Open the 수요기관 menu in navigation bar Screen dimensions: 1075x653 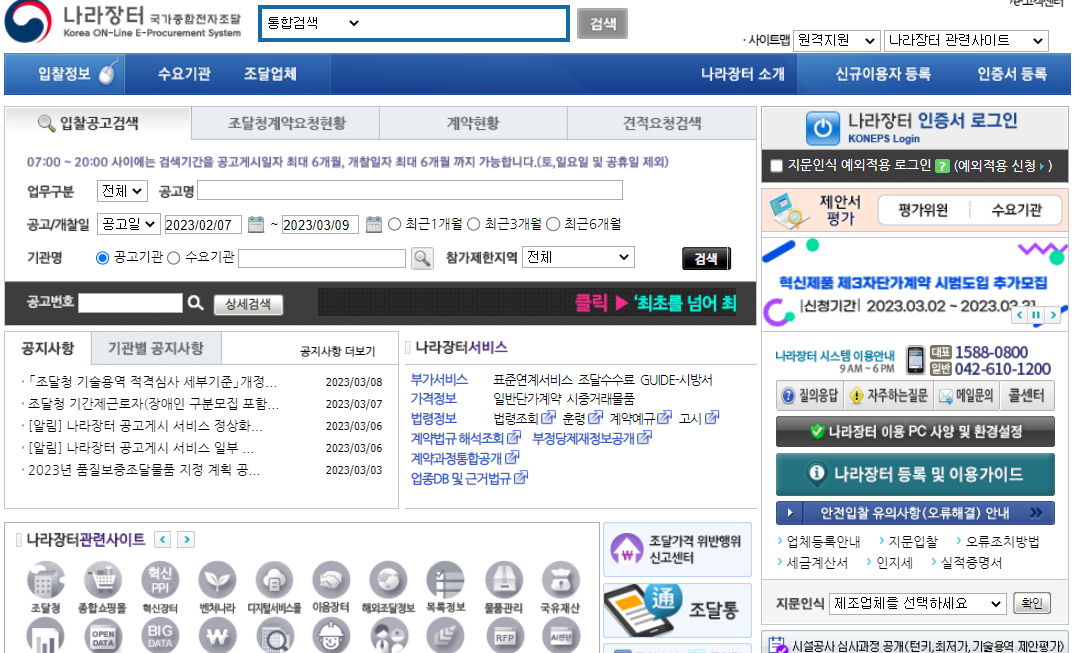184,74
